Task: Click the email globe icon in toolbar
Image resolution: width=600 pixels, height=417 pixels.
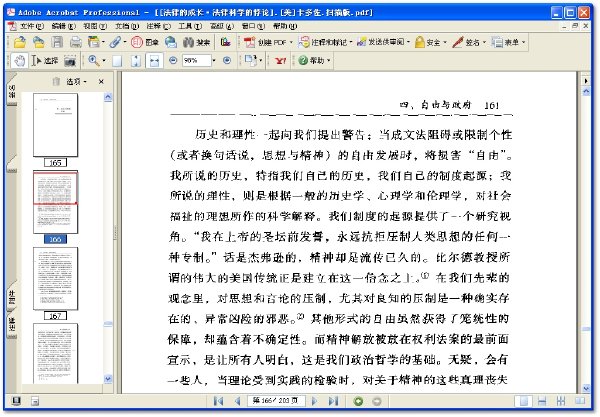Action: pyautogui.click(x=171, y=42)
